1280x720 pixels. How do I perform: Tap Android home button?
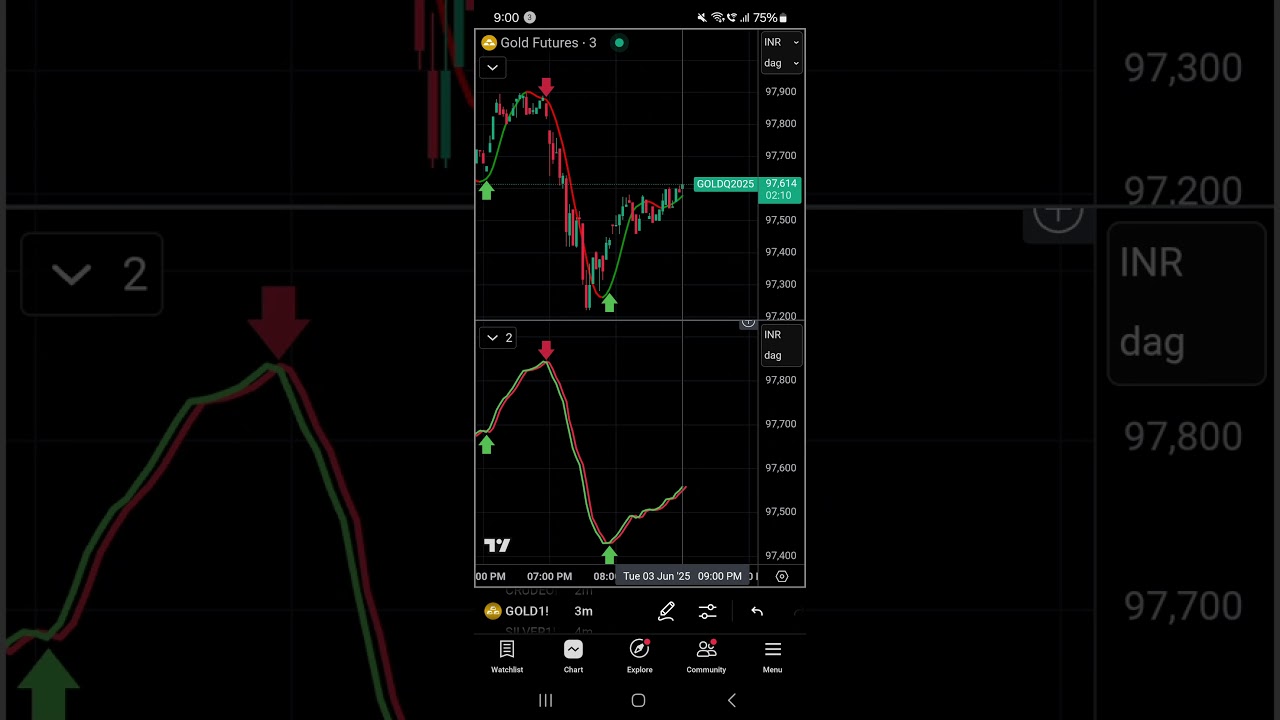point(638,700)
